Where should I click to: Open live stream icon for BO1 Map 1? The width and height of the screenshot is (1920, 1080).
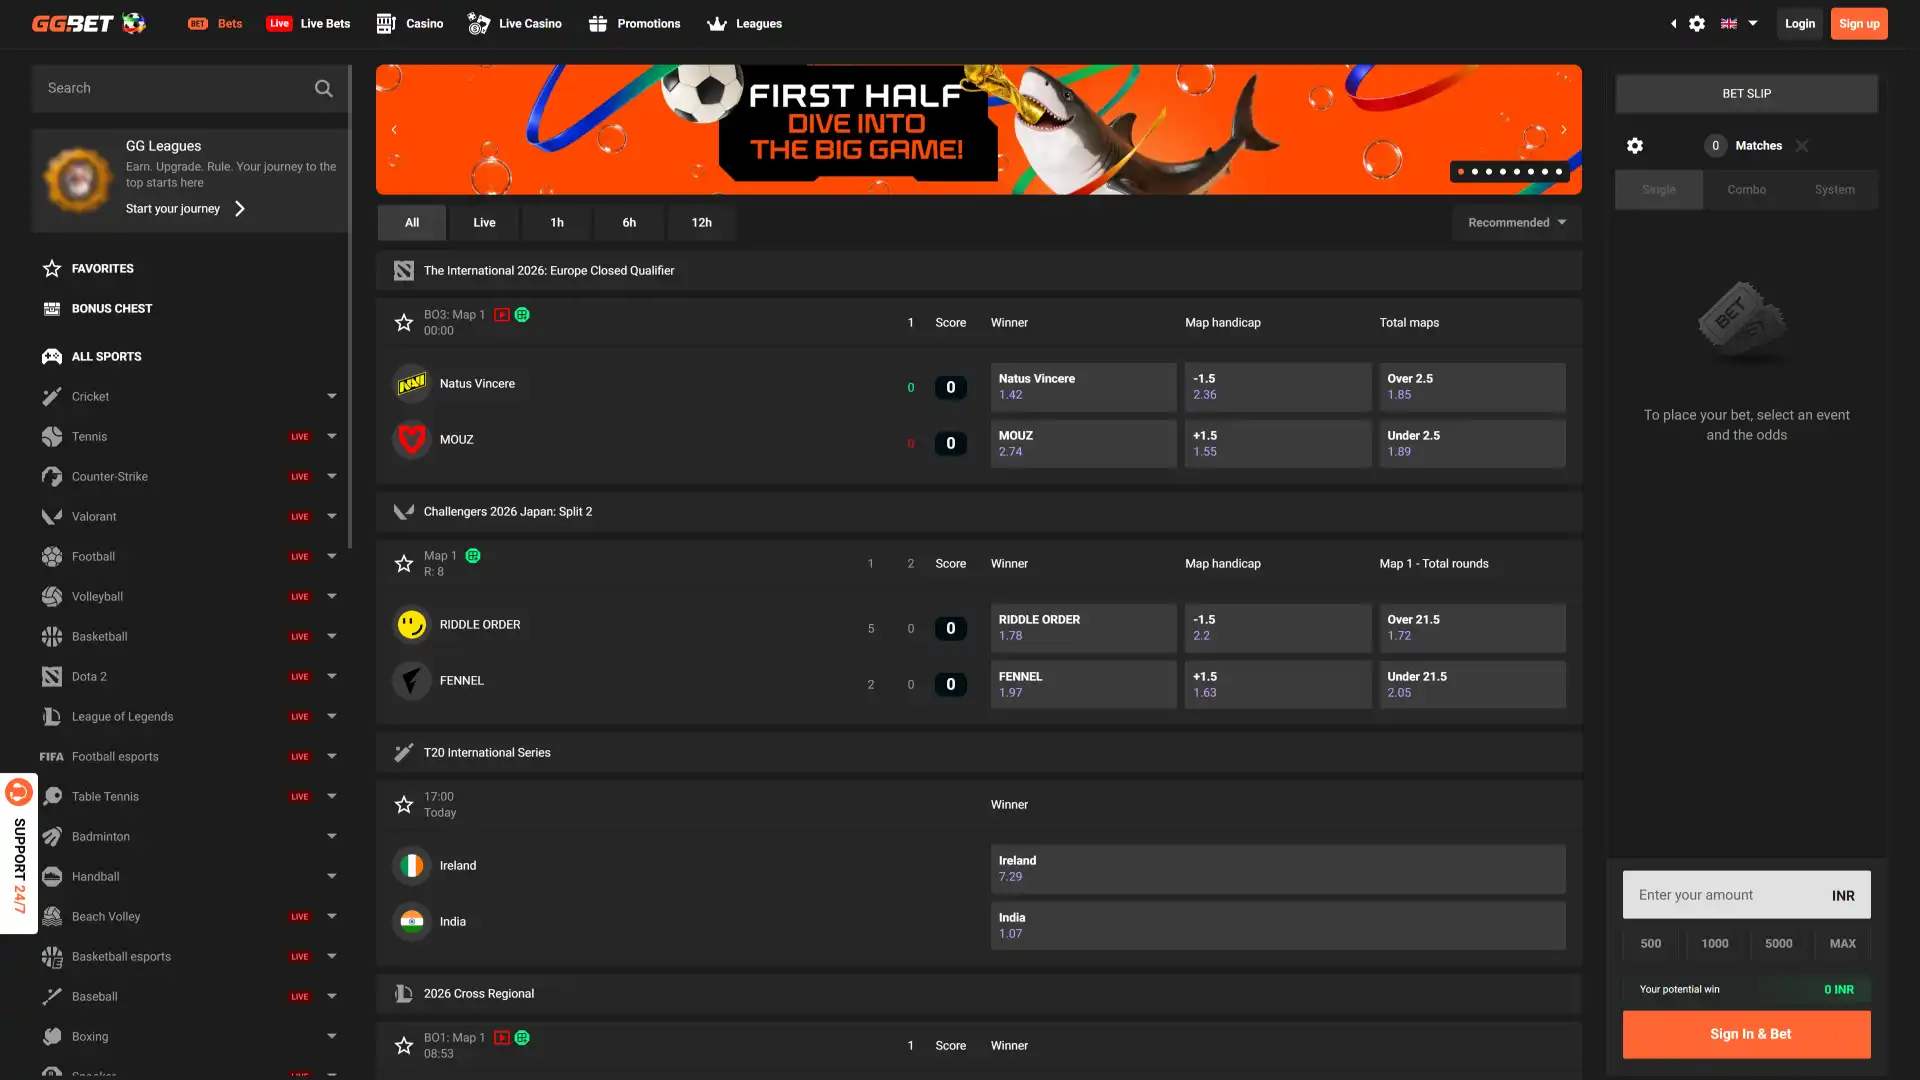click(x=502, y=1037)
